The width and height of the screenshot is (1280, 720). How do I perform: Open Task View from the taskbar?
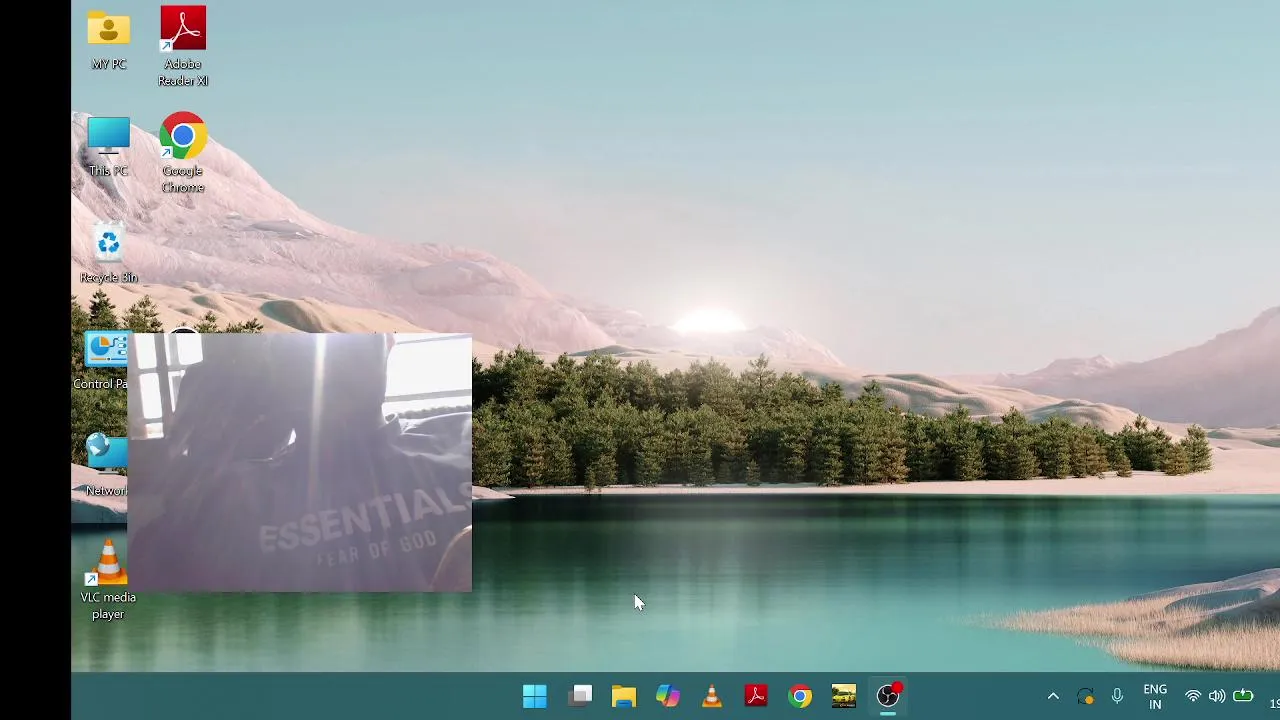[580, 696]
